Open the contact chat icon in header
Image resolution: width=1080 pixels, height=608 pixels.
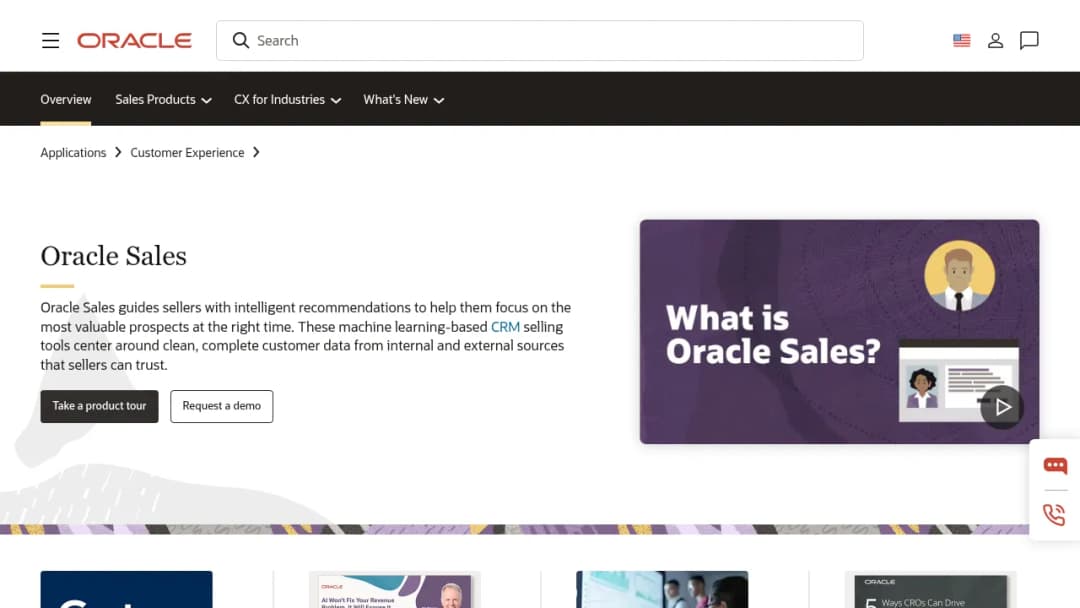(1029, 41)
